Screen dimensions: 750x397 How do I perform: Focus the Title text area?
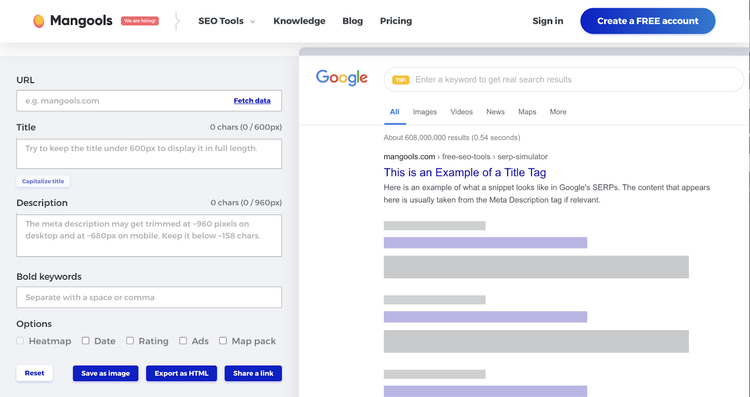(x=149, y=154)
